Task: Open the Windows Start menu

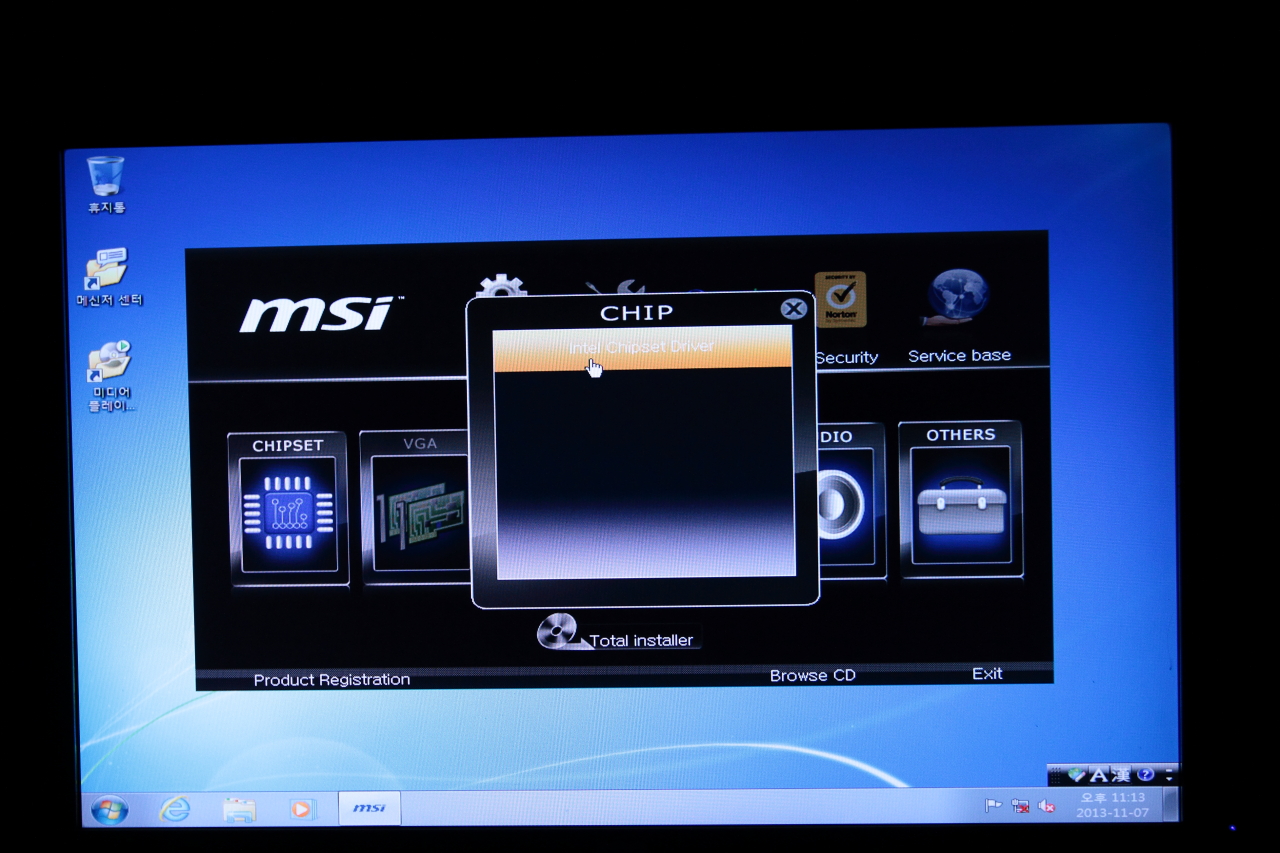Action: coord(109,810)
